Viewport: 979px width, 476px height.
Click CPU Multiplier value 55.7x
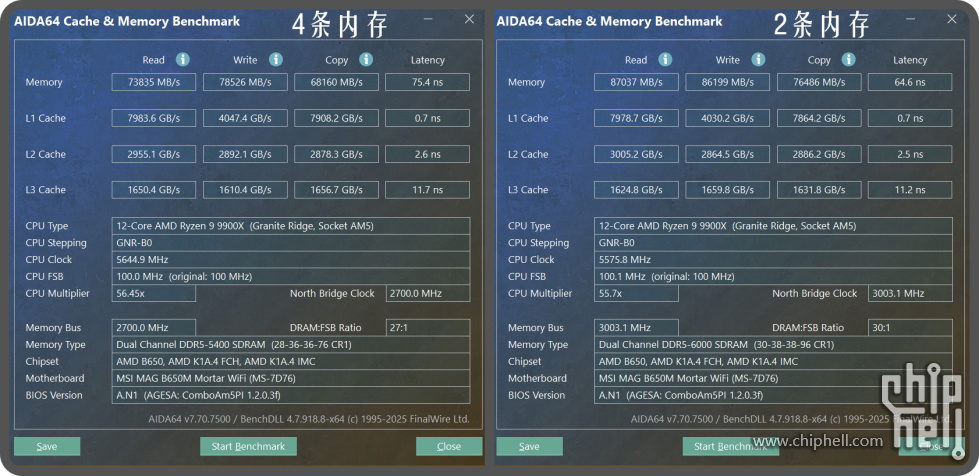tap(636, 294)
